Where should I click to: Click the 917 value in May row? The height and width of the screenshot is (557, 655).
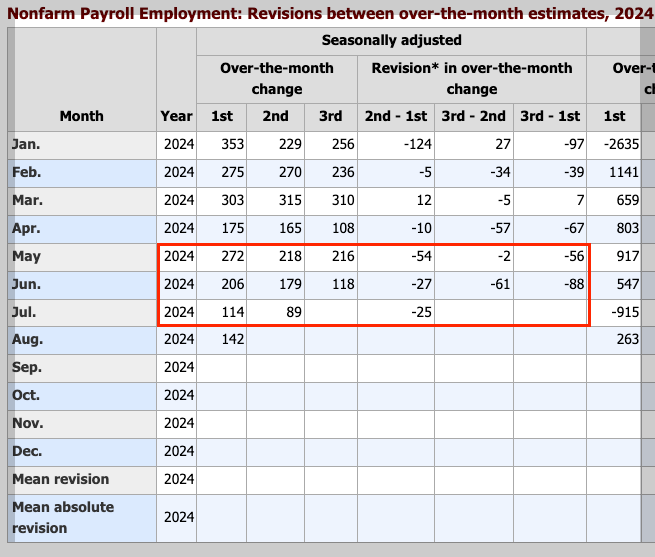[x=628, y=256]
